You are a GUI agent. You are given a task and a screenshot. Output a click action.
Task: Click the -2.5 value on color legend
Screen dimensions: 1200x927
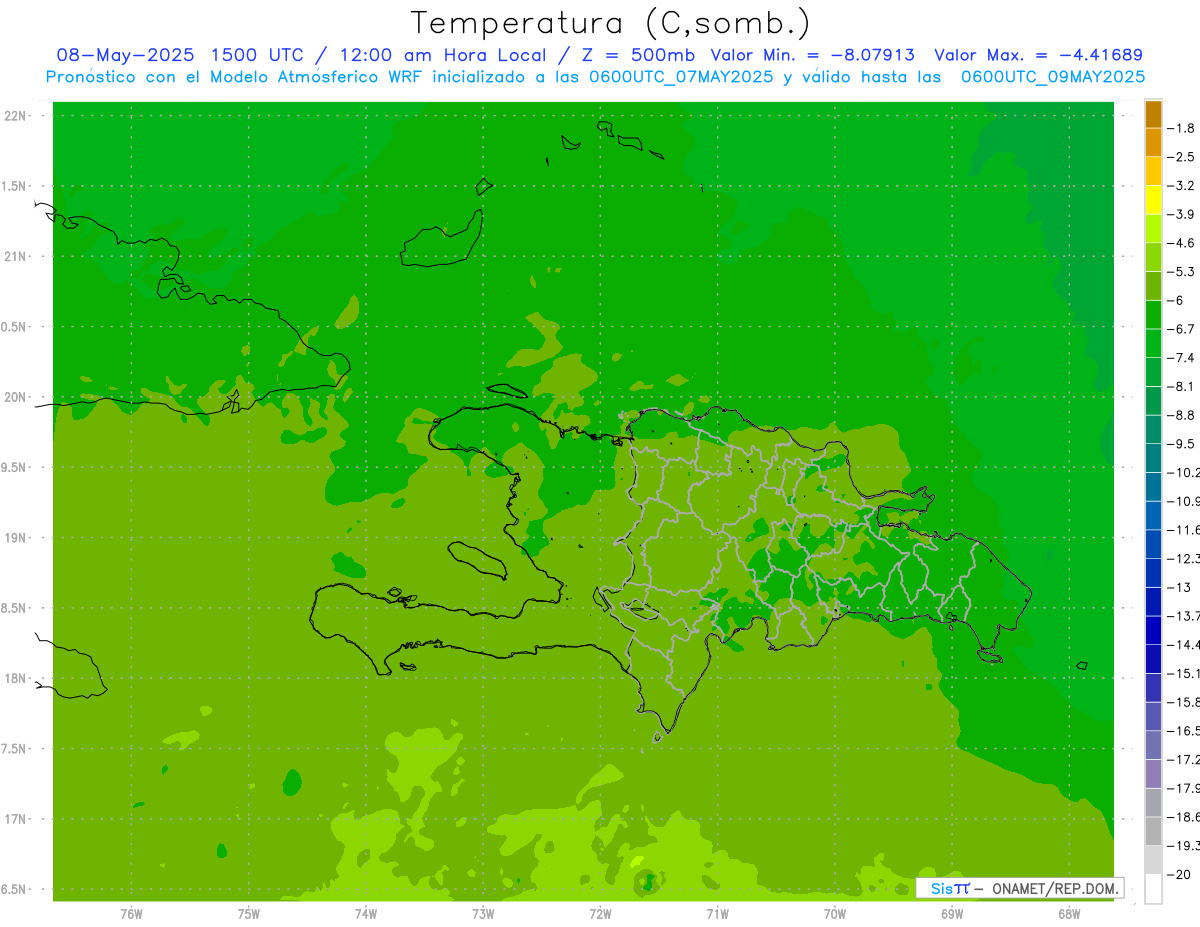coord(1182,157)
